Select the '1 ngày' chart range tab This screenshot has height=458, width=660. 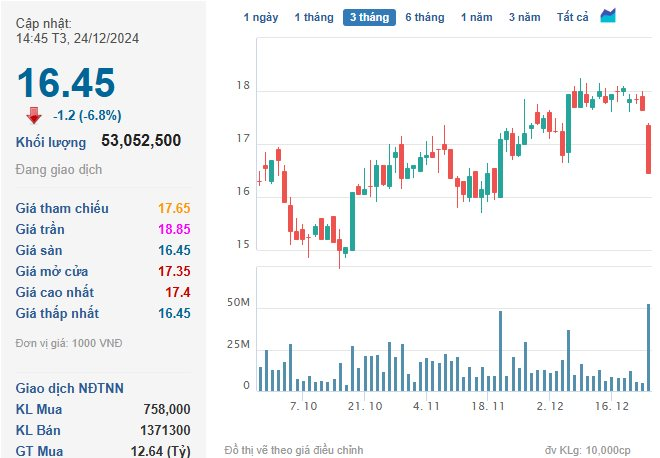point(261,17)
